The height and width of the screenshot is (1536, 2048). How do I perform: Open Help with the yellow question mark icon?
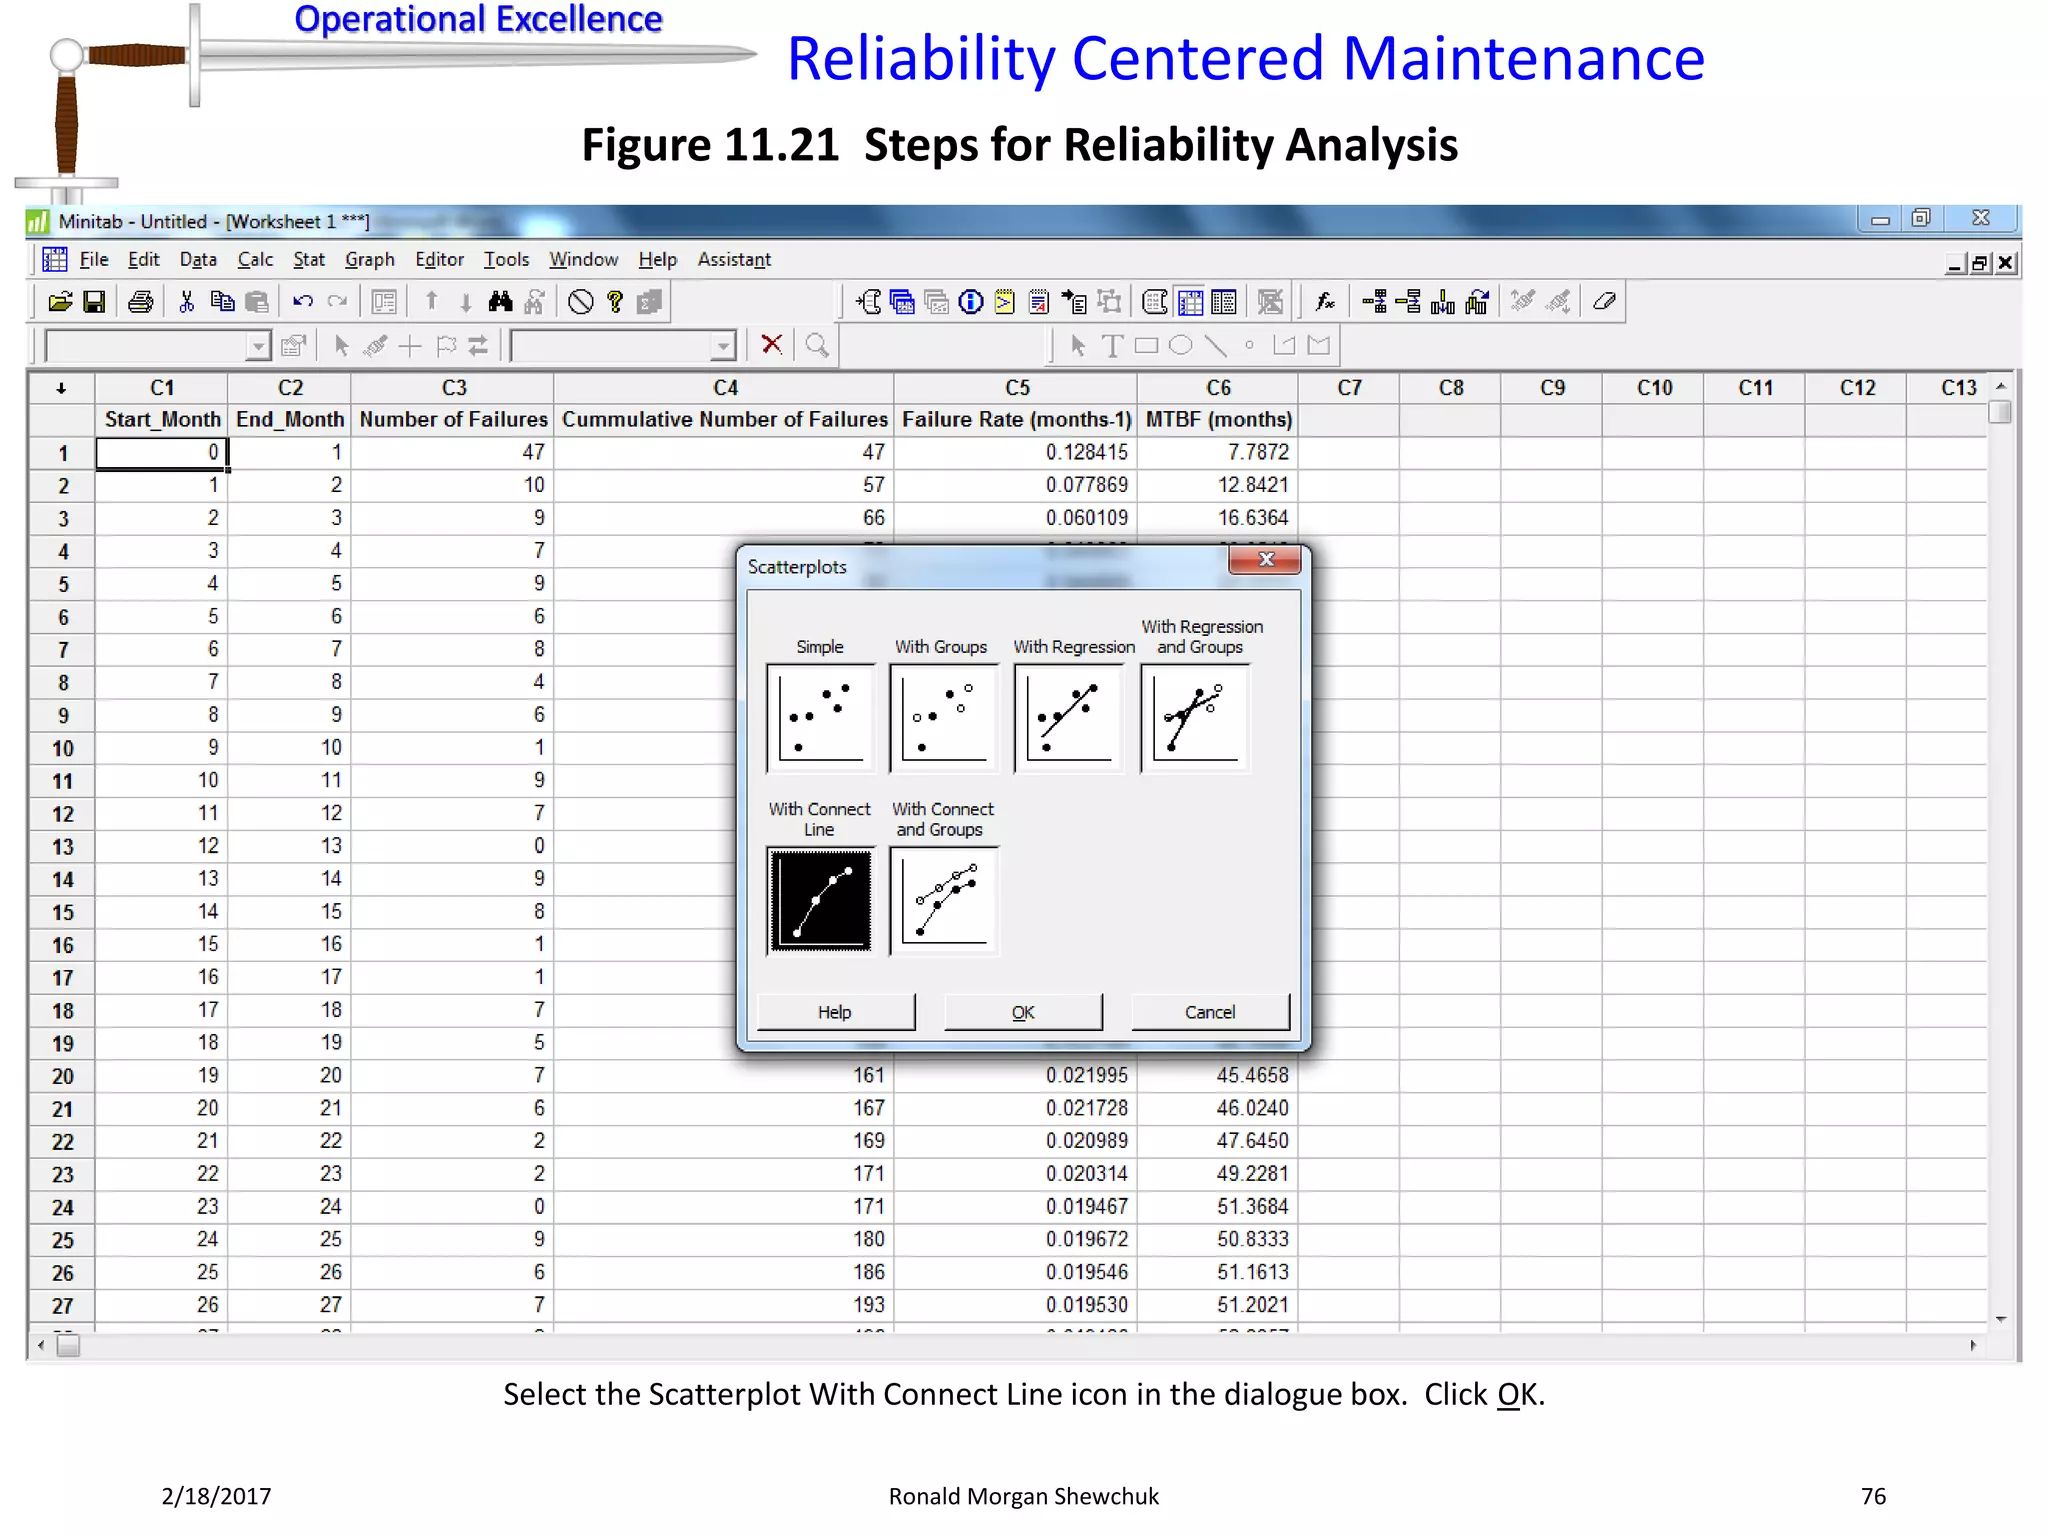click(615, 302)
